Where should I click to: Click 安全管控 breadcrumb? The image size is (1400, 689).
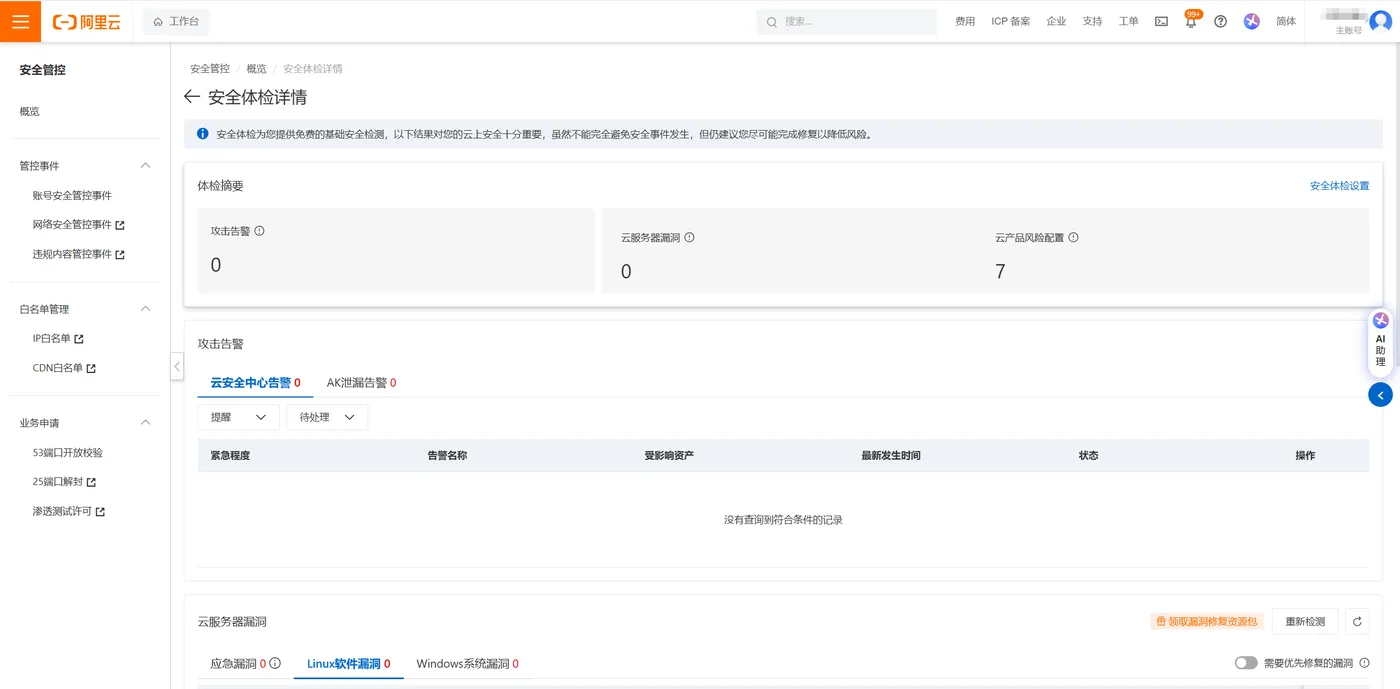pos(210,69)
